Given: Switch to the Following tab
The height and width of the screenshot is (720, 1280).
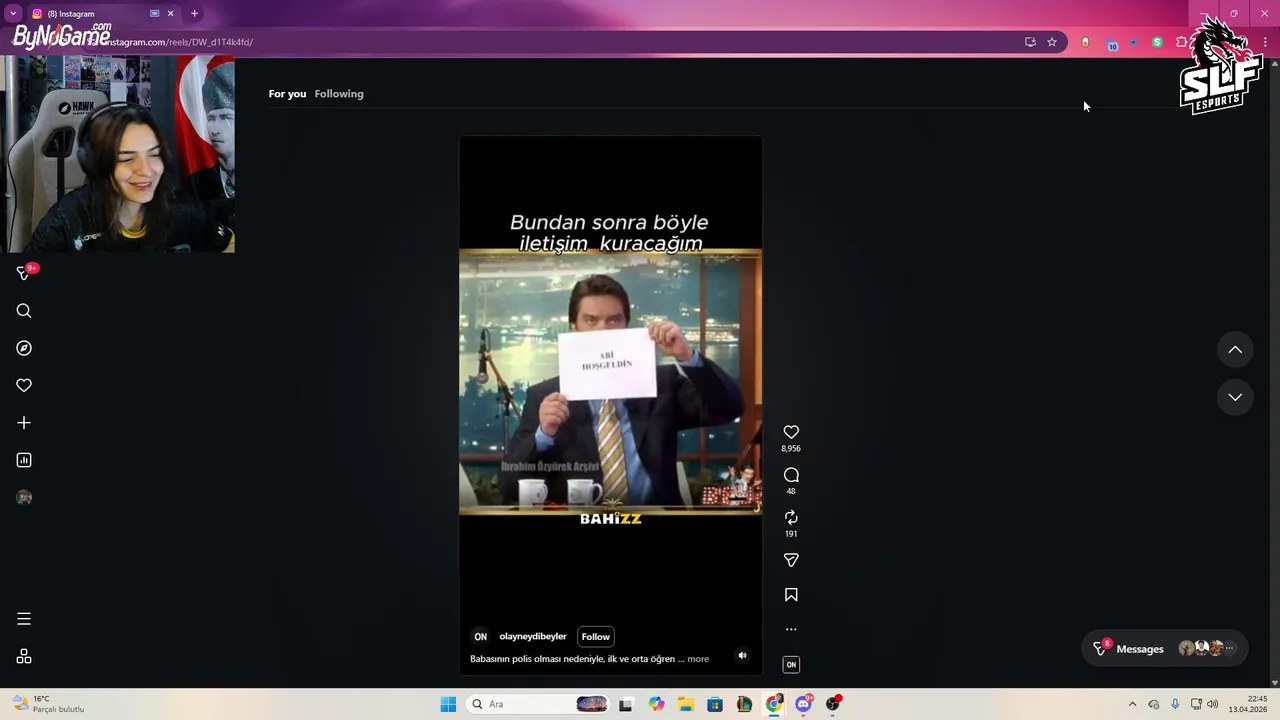Looking at the screenshot, I should (339, 94).
